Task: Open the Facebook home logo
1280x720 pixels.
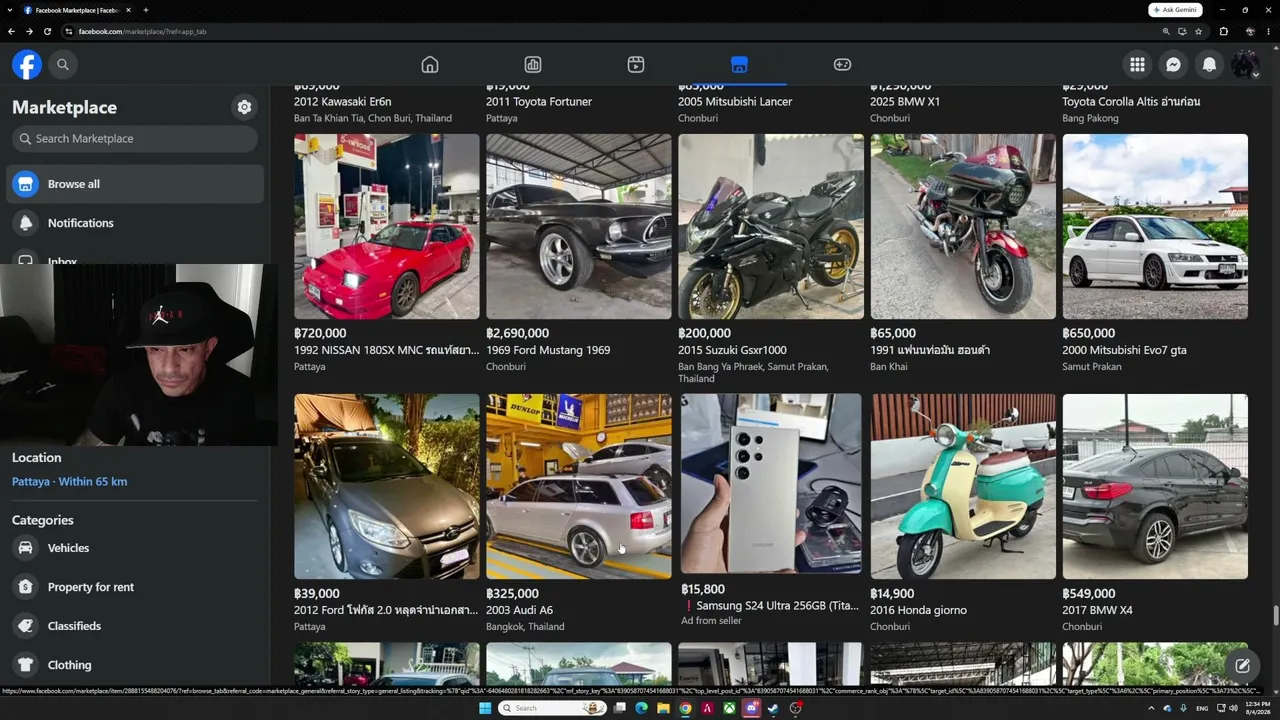Action: coord(27,64)
